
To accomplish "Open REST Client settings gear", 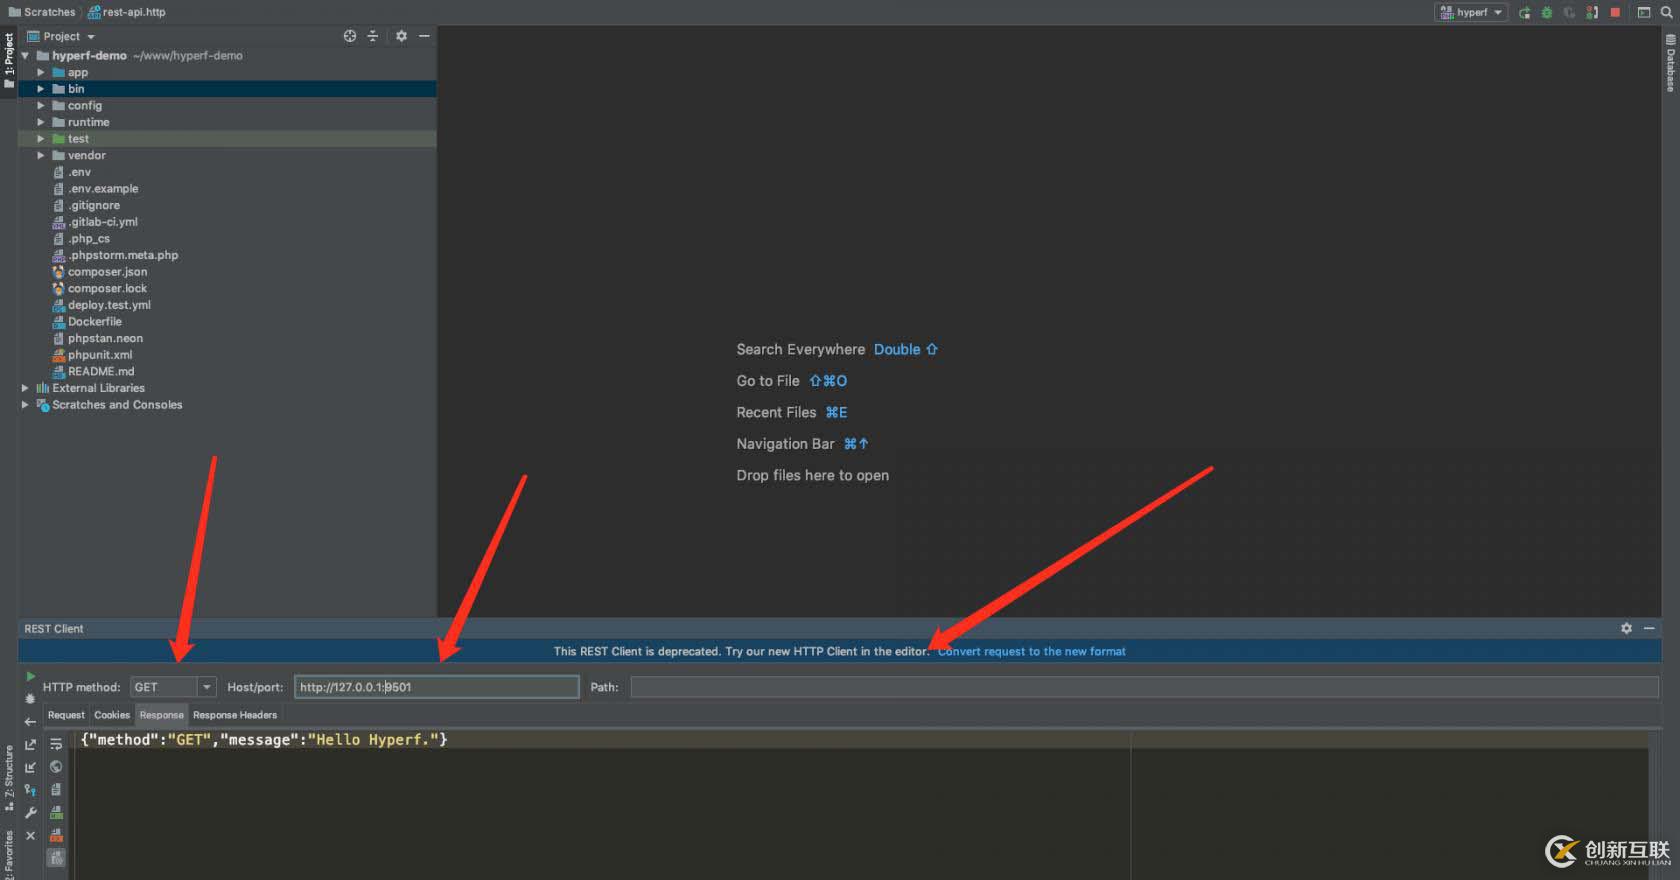I will [x=1626, y=628].
